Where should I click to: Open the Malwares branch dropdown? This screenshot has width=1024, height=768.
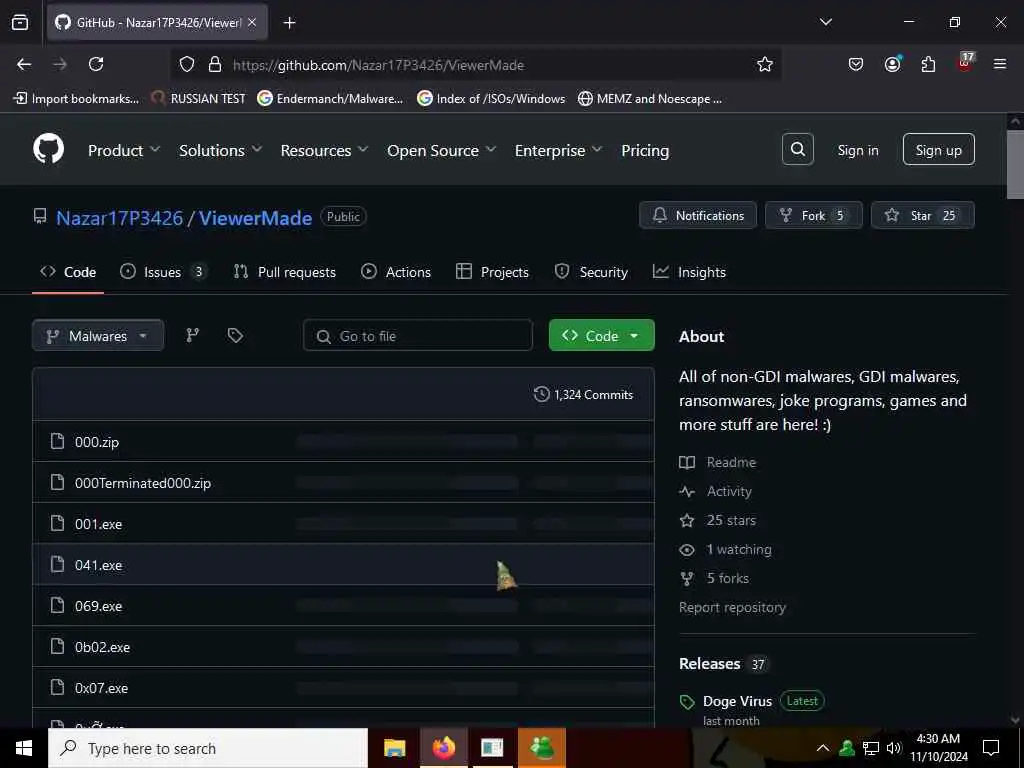tap(98, 336)
